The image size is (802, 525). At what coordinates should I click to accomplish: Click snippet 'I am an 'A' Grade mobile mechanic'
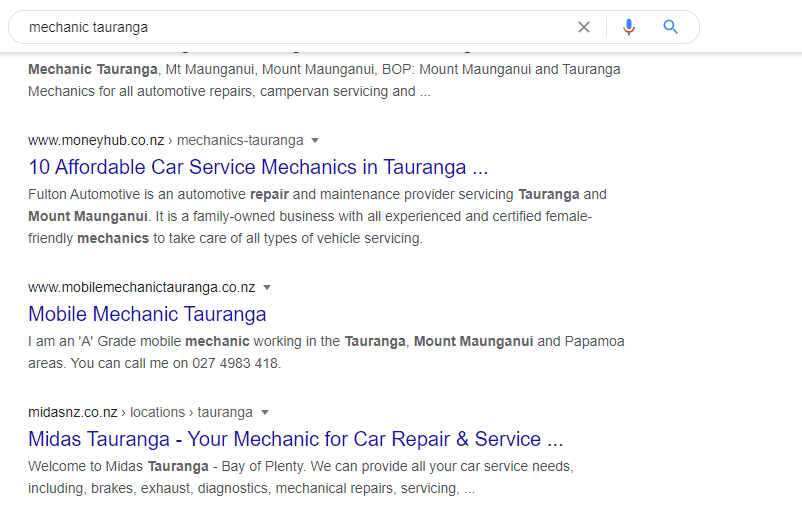coord(326,352)
